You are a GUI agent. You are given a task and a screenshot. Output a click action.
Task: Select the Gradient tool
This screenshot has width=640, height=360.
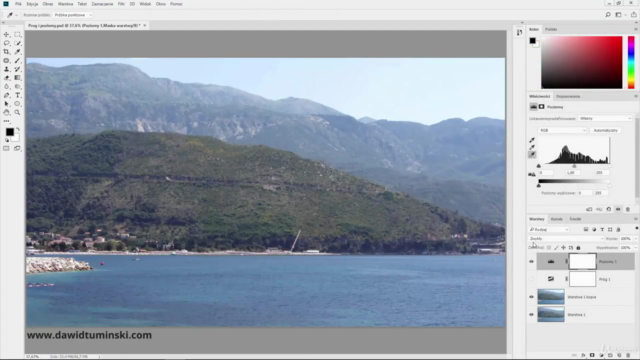[18, 78]
